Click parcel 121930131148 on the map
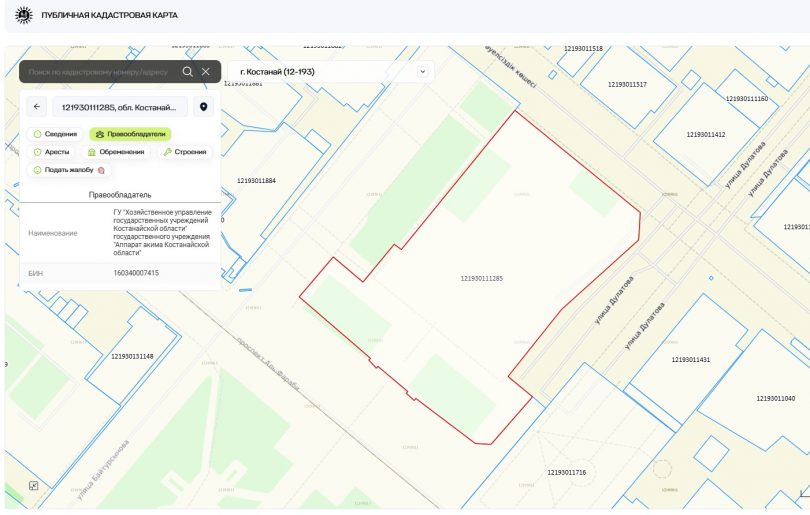This screenshot has width=810, height=515. (x=132, y=356)
